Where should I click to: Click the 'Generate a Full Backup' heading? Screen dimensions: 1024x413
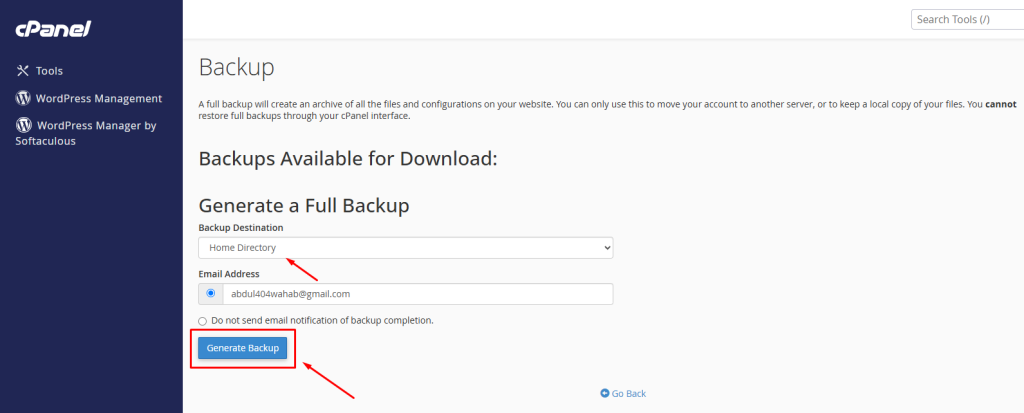pos(304,205)
